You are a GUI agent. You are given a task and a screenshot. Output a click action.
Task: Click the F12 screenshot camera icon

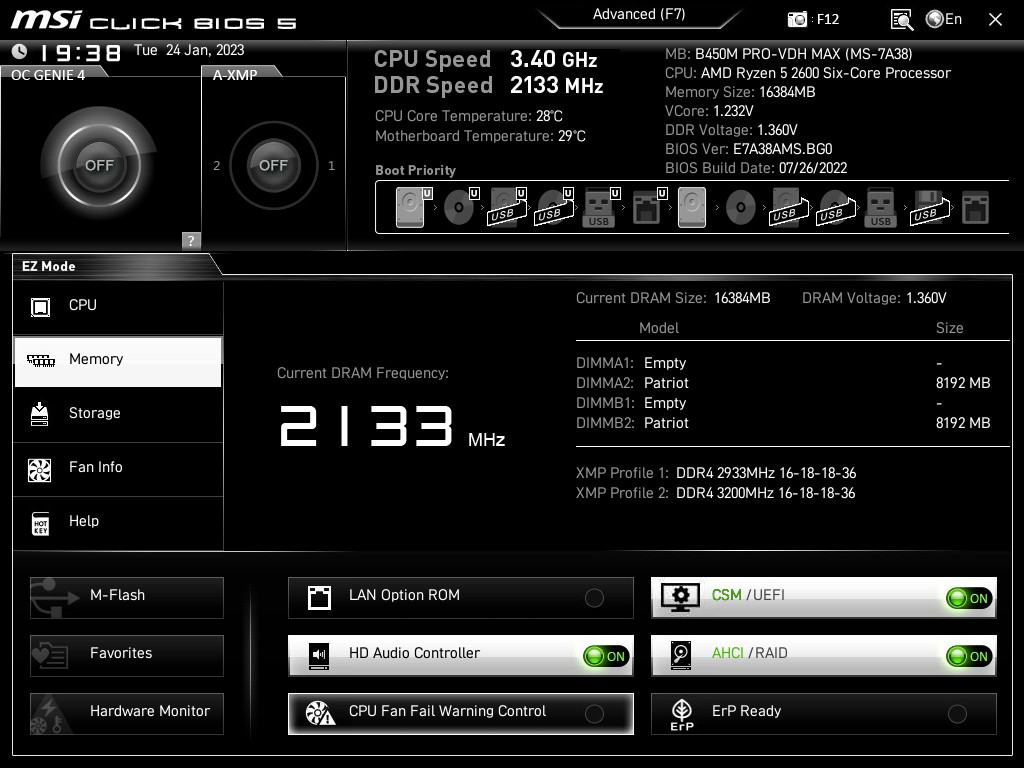pyautogui.click(x=797, y=20)
